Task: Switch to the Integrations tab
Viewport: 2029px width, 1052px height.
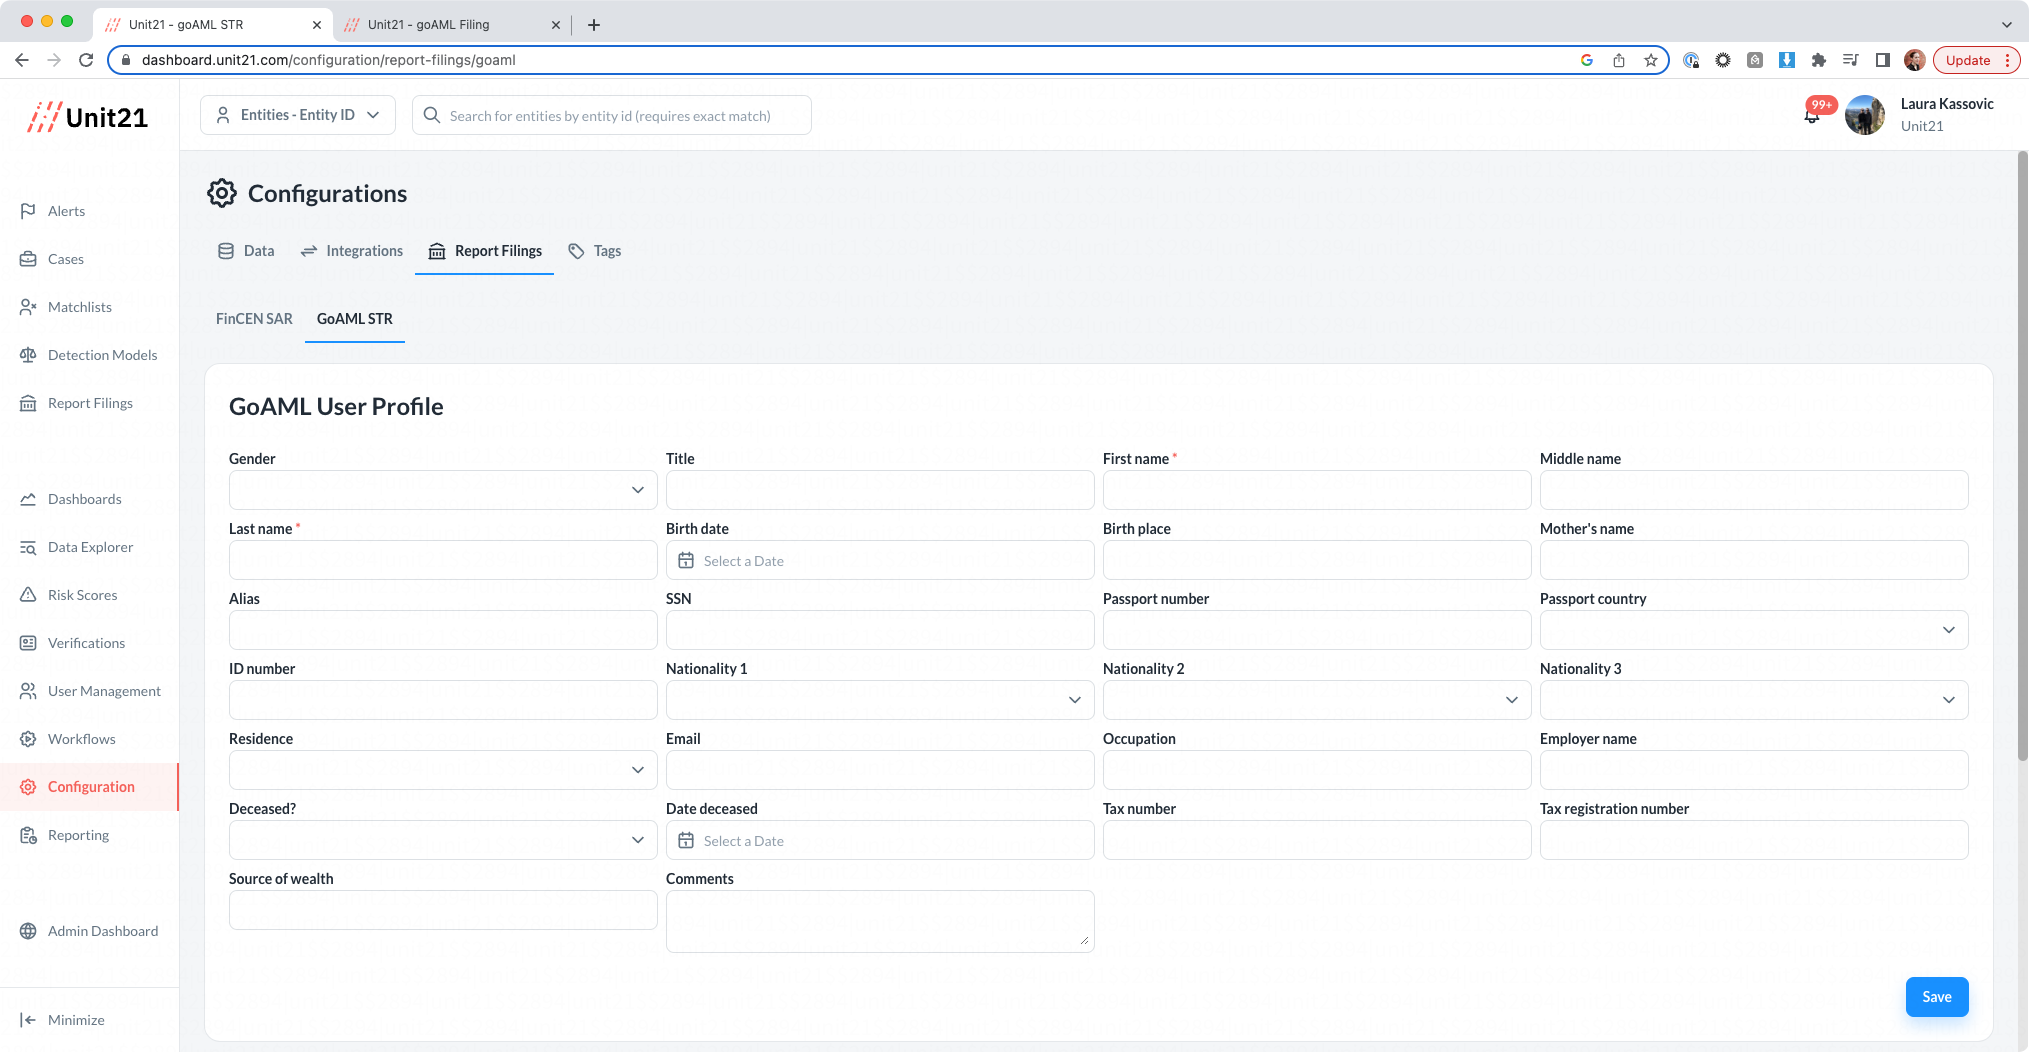Action: pyautogui.click(x=352, y=251)
